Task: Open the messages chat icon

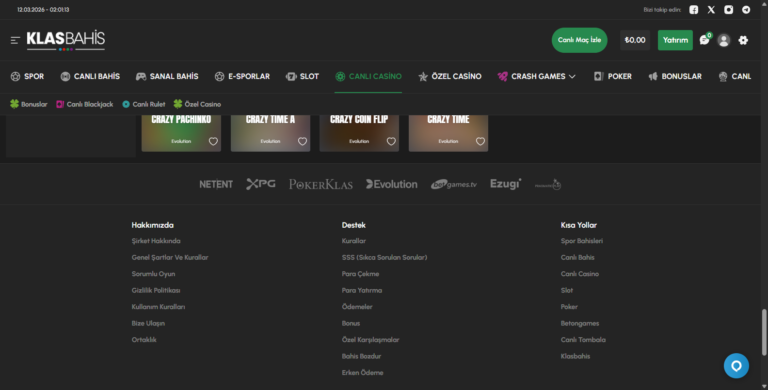Action: 705,40
